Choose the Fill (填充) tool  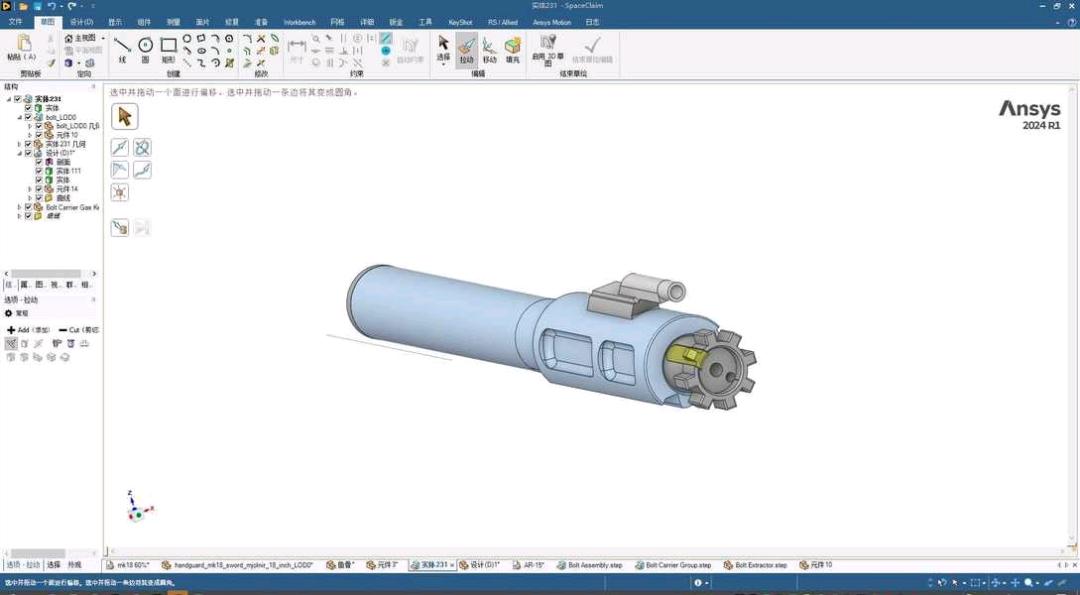[x=512, y=49]
